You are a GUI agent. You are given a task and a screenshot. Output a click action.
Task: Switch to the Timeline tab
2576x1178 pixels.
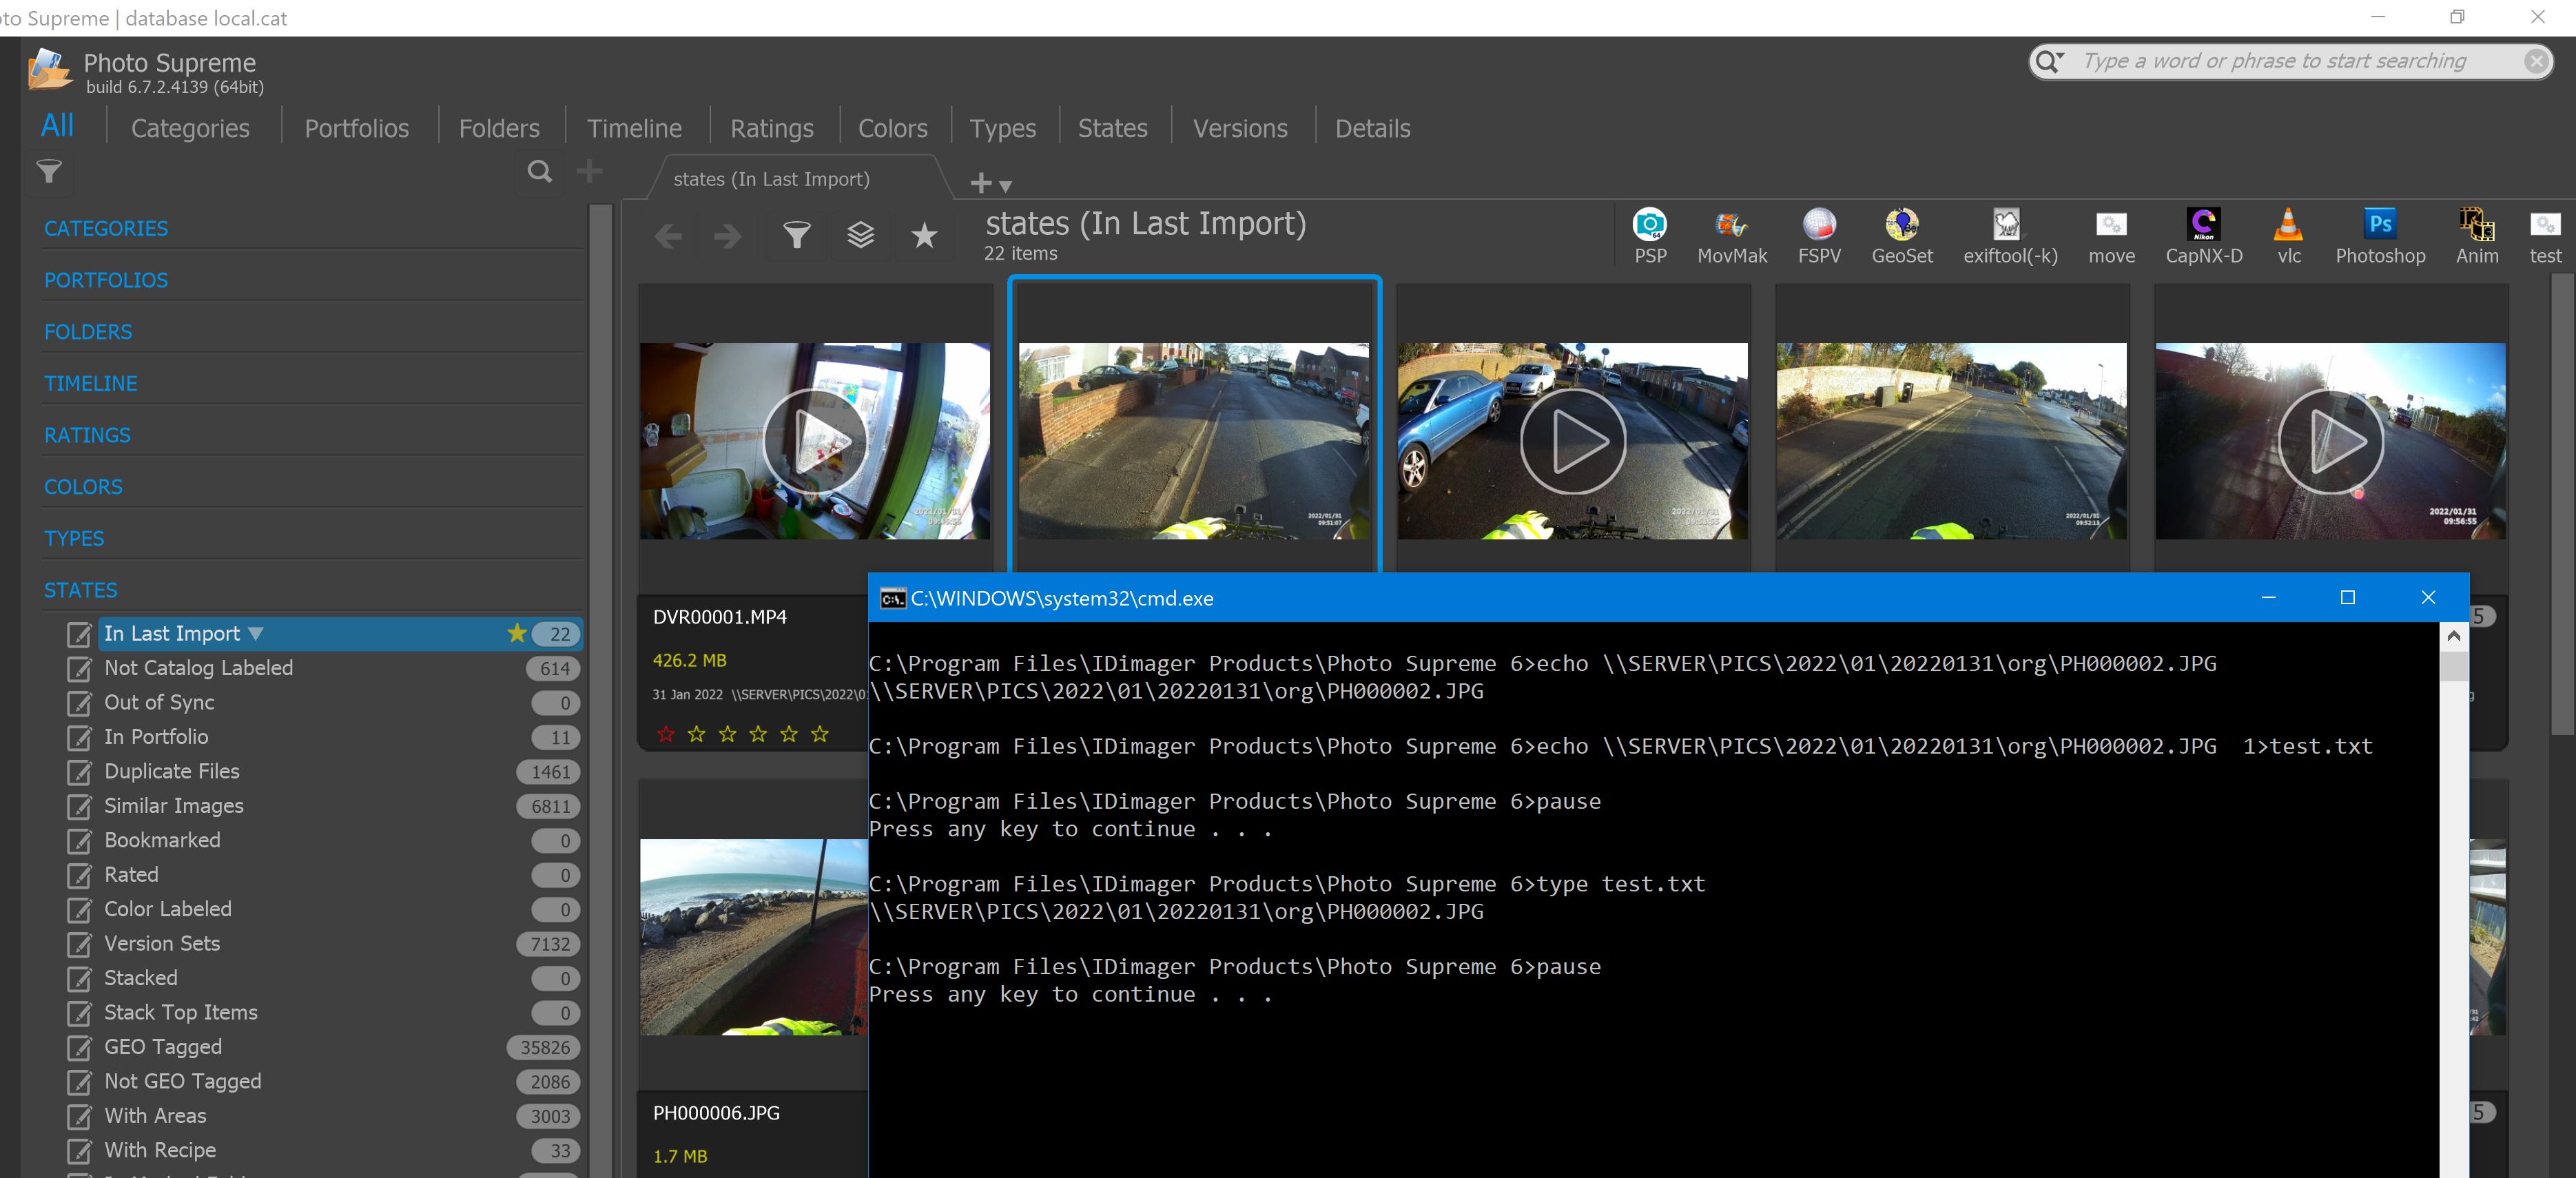click(x=634, y=128)
